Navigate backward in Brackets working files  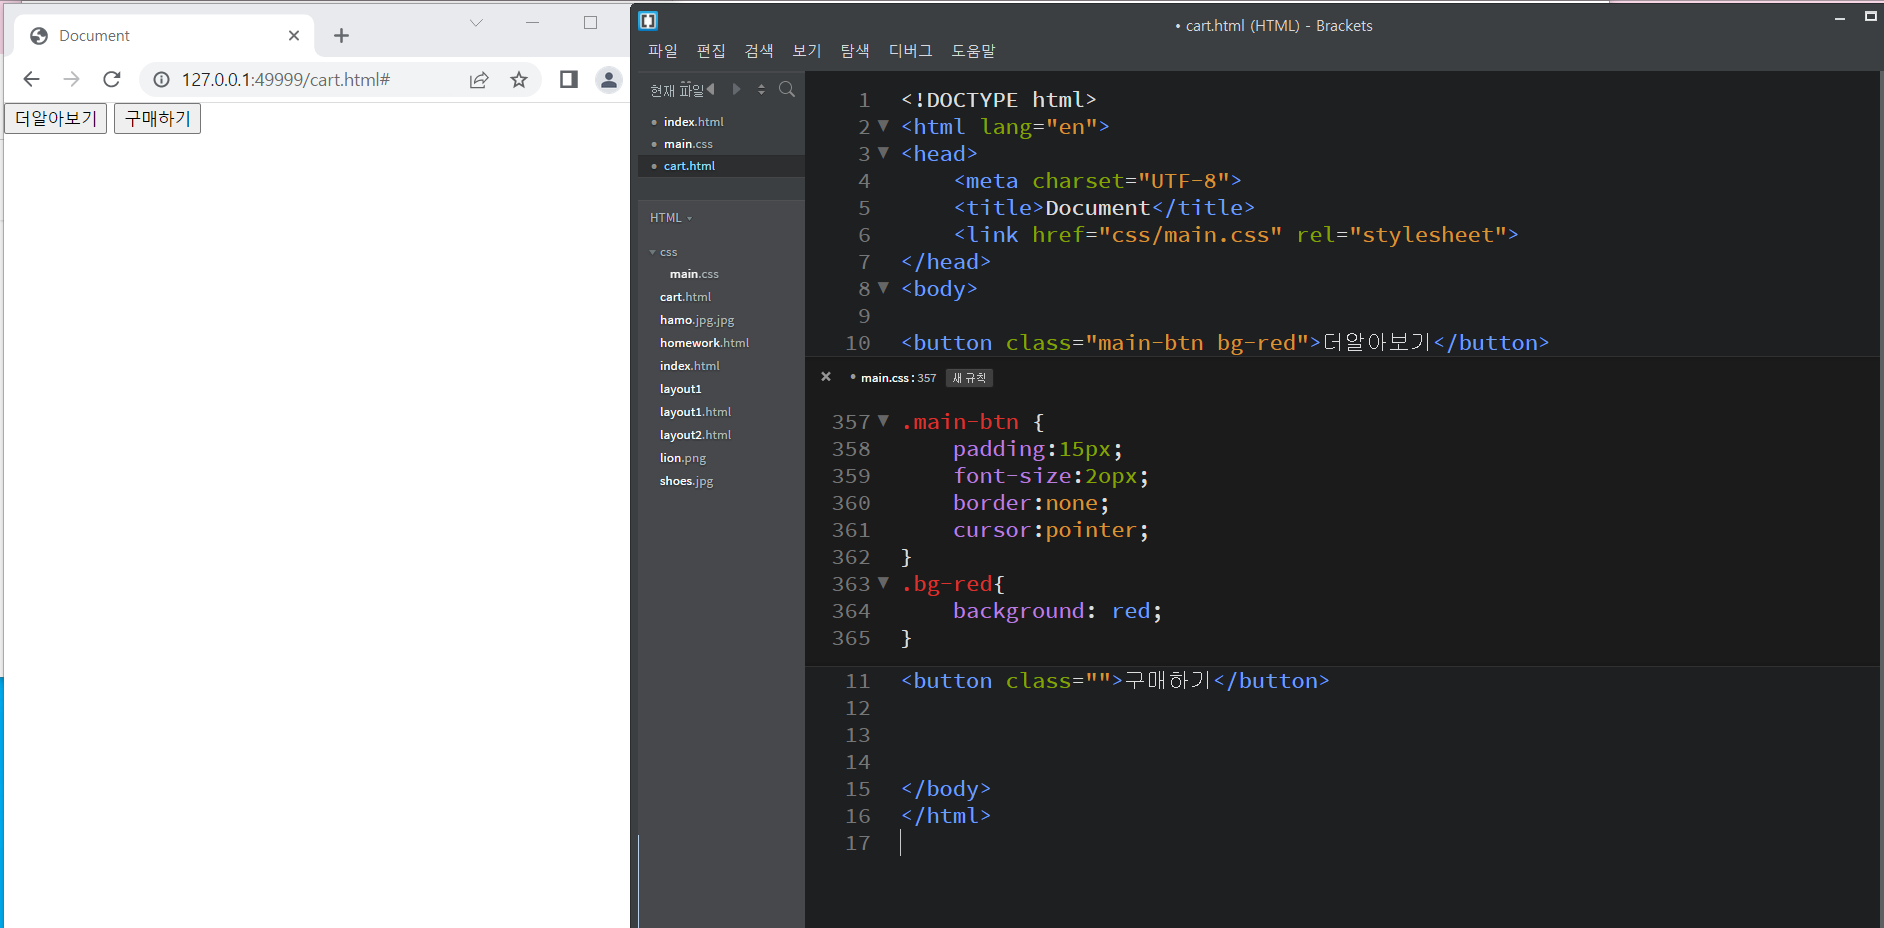pos(711,89)
